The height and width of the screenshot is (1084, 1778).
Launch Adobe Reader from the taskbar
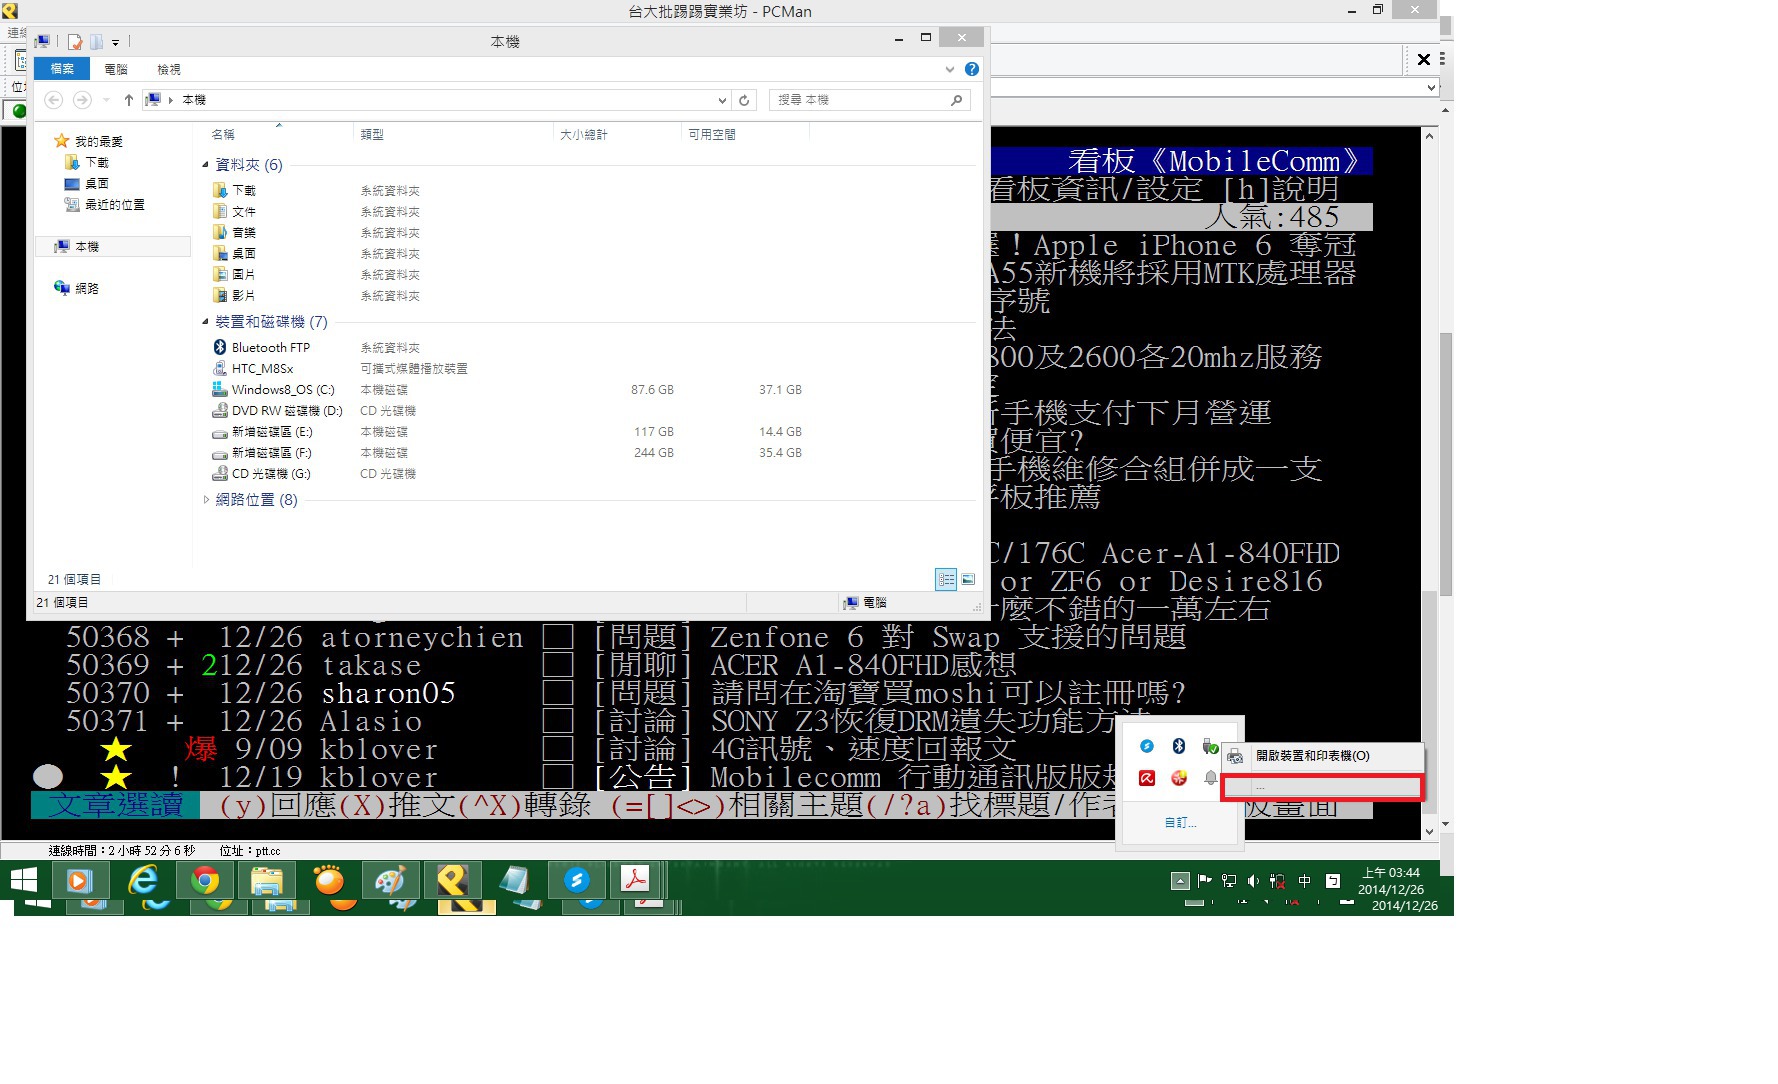click(x=635, y=880)
